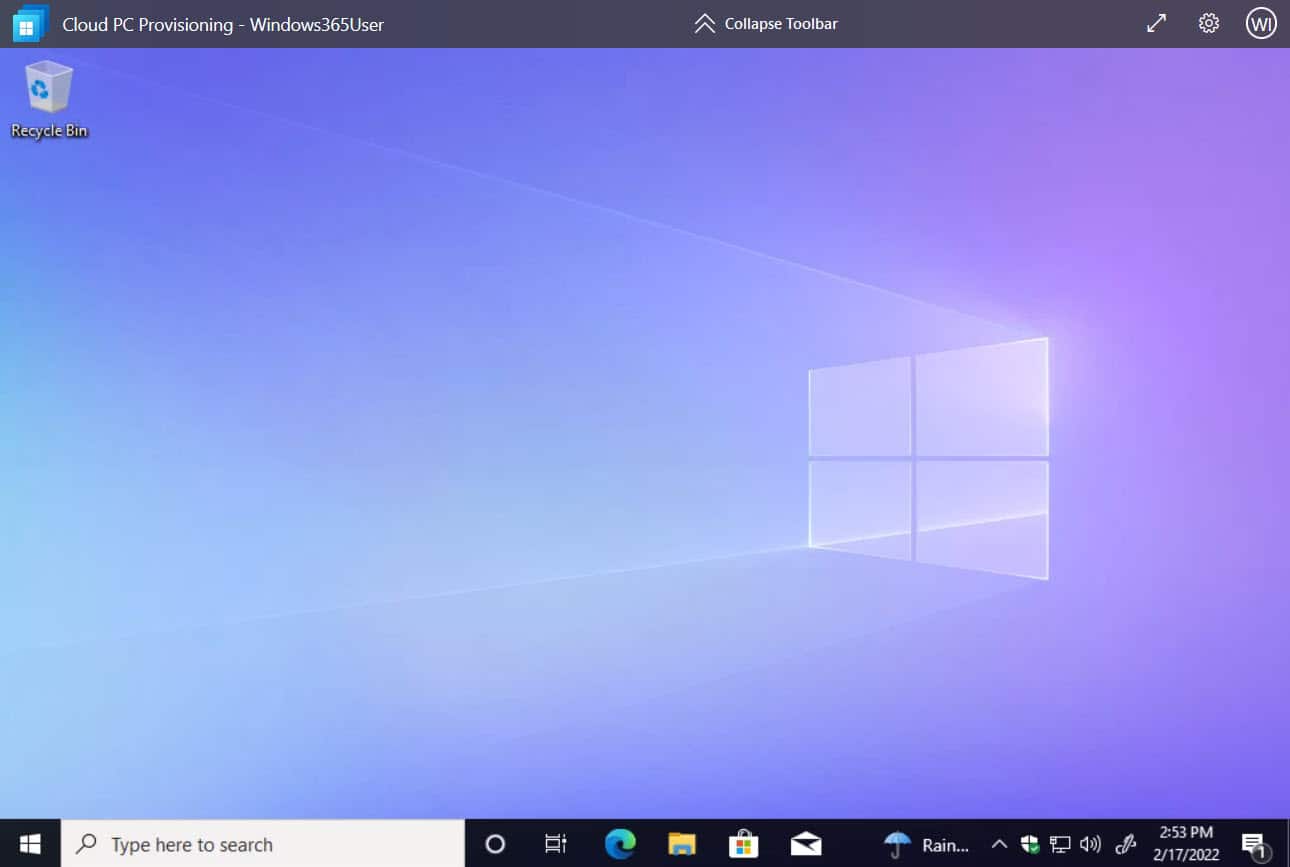Launch Cortana from the taskbar circle
This screenshot has height=867, width=1290.
pyautogui.click(x=495, y=844)
